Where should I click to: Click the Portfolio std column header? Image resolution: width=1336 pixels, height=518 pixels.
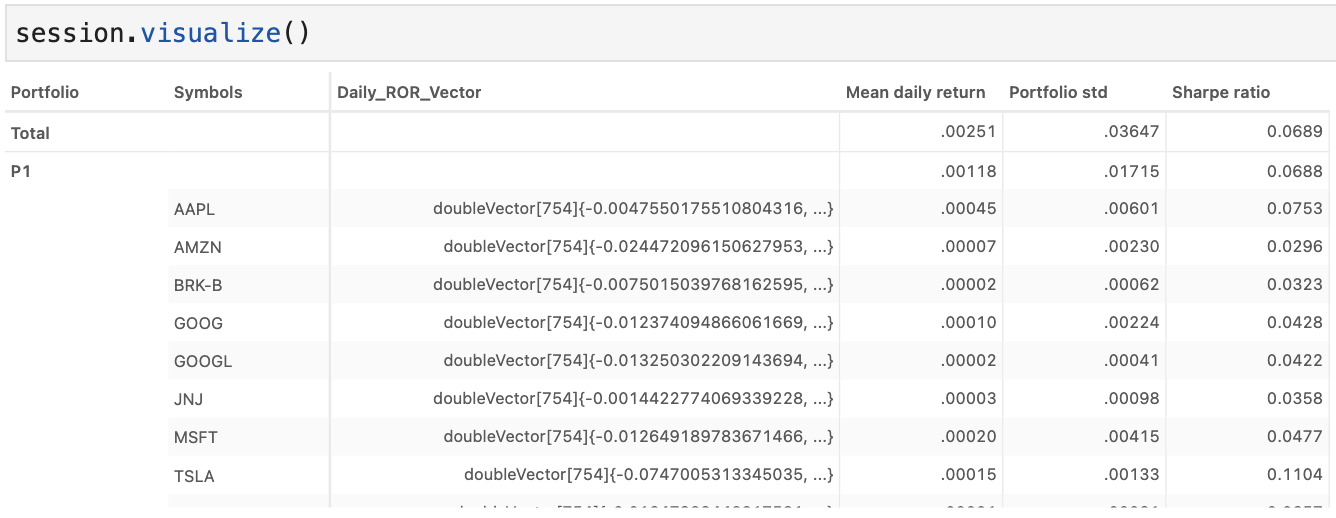pyautogui.click(x=1058, y=92)
